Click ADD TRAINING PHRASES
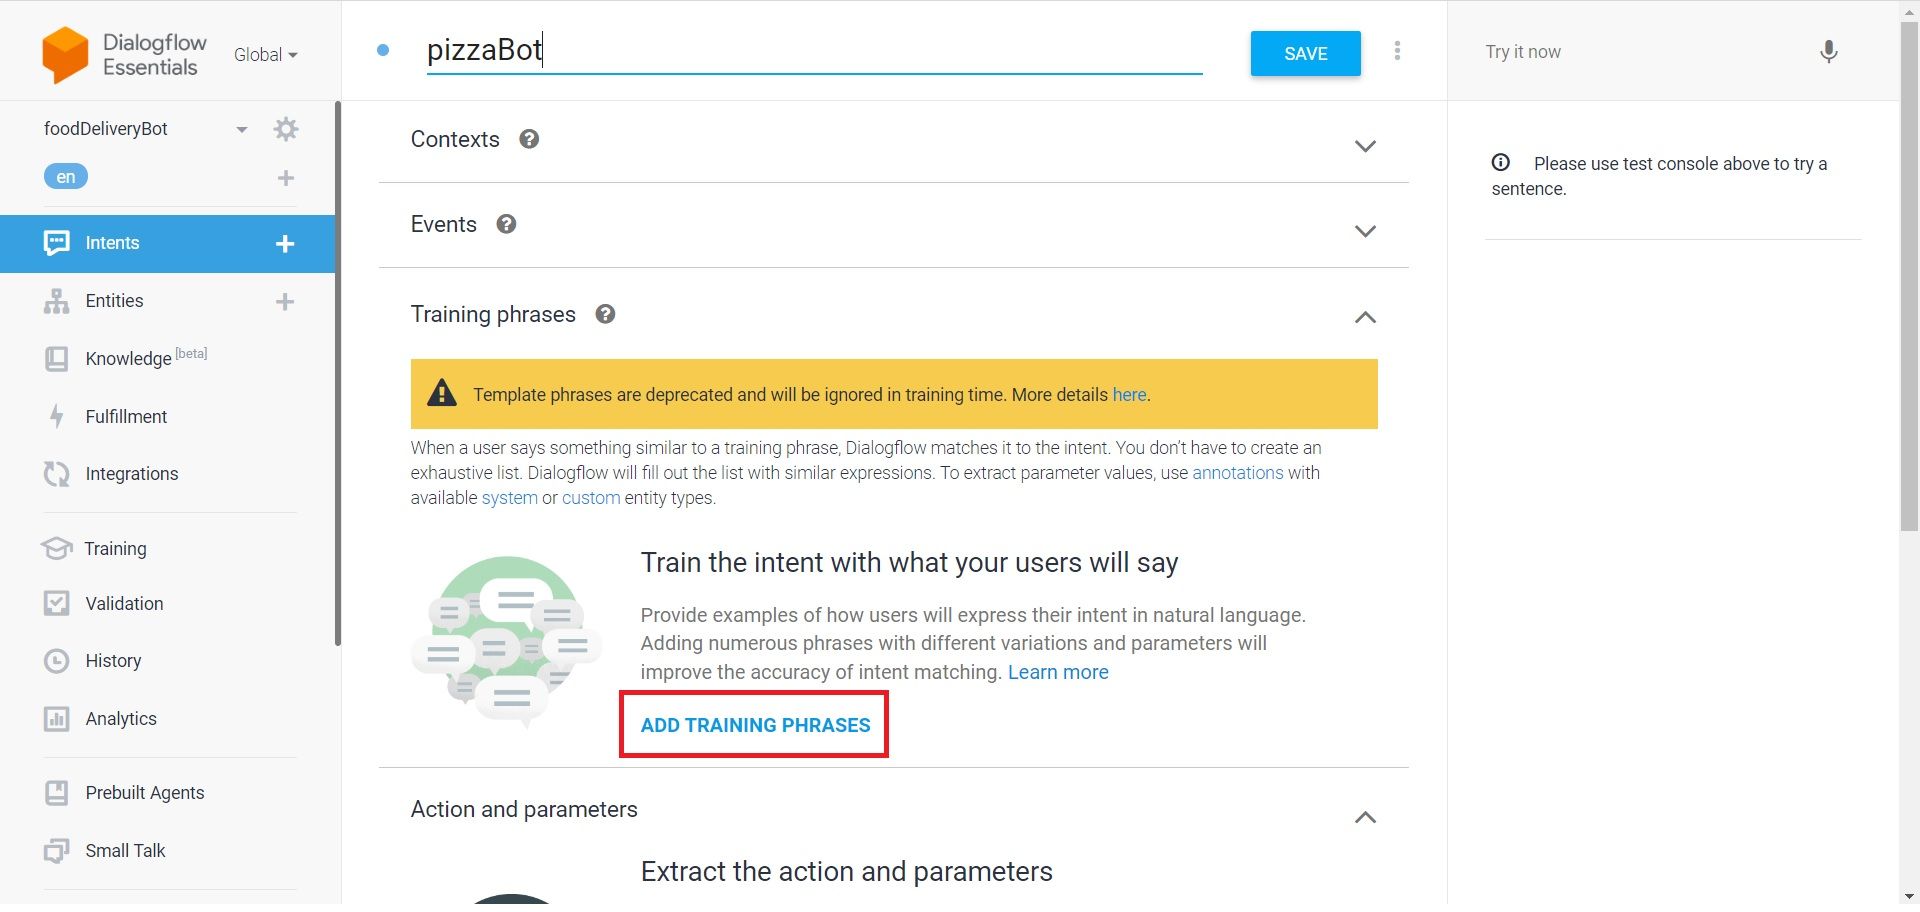The image size is (1920, 912). click(x=753, y=724)
